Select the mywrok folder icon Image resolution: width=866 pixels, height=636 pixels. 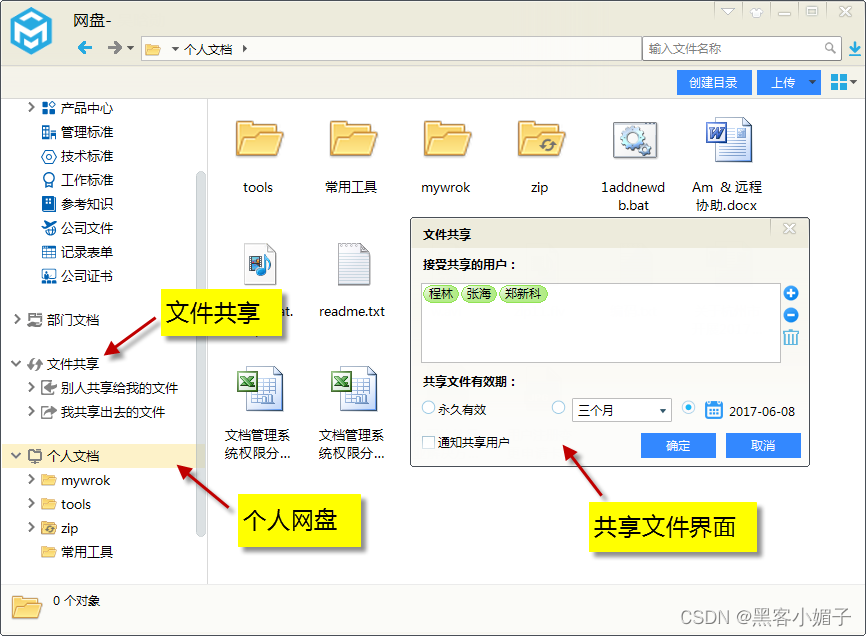coord(446,139)
